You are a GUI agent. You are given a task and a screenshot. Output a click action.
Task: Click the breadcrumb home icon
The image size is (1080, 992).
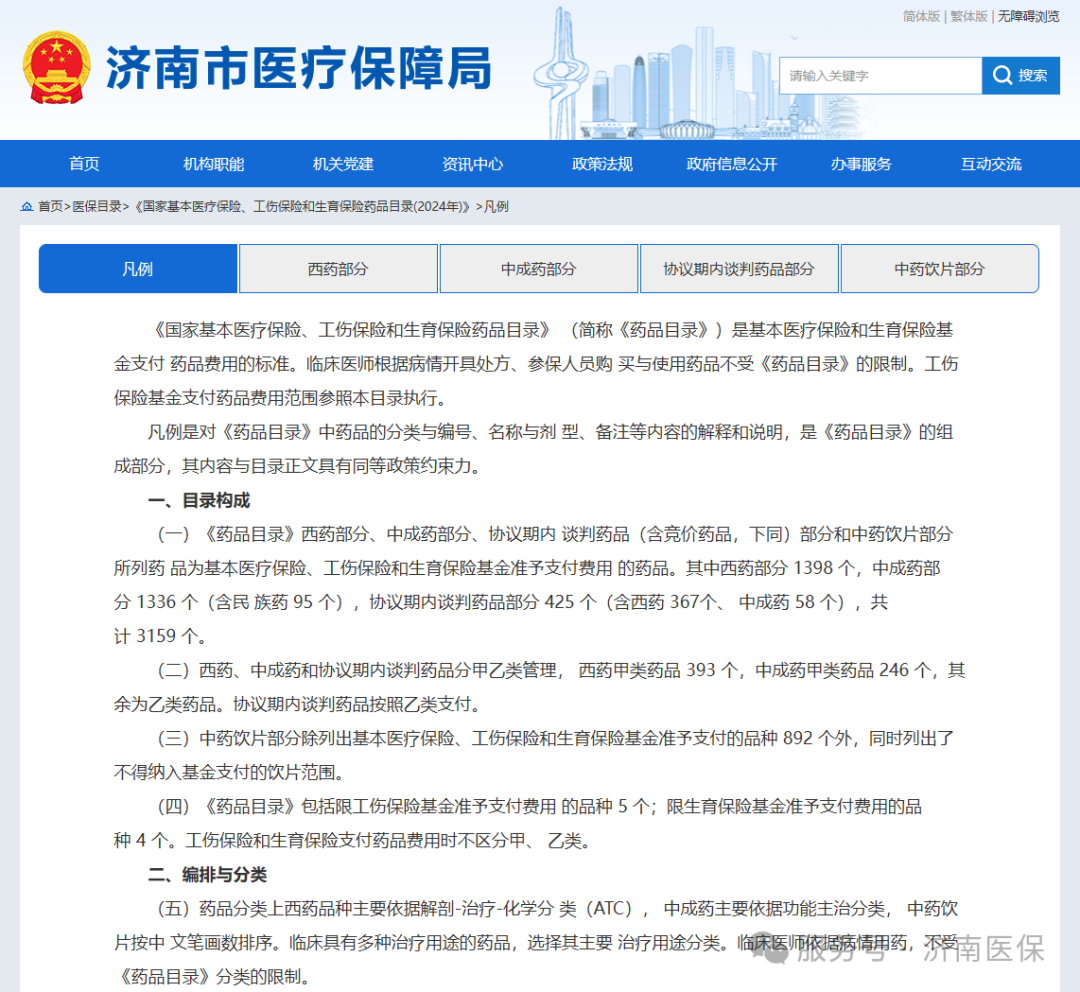[x=27, y=206]
